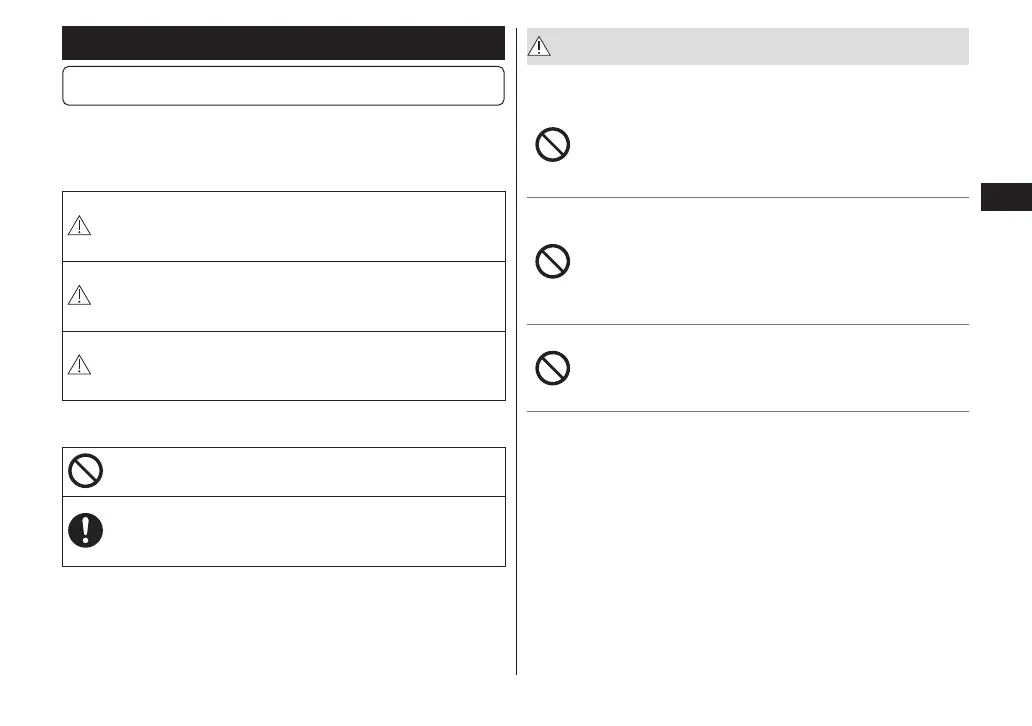
Task: Click the empty cell next to the left prohibition symbol
Action: 300,471
